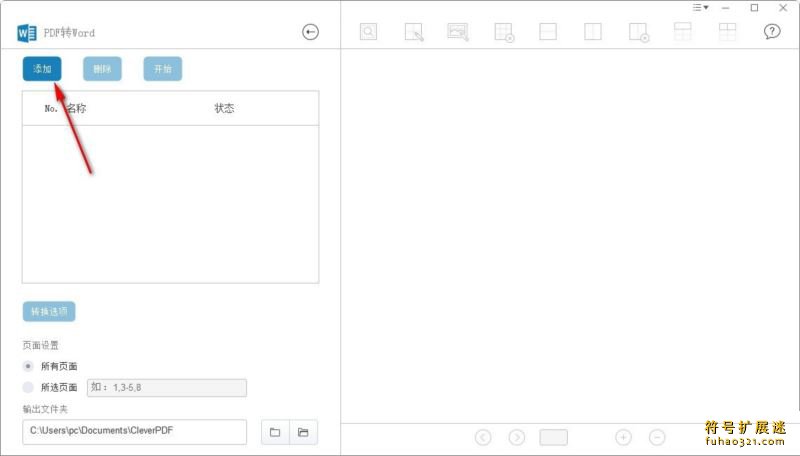Open the help question bubble icon
This screenshot has height=456, width=800.
(x=772, y=32)
